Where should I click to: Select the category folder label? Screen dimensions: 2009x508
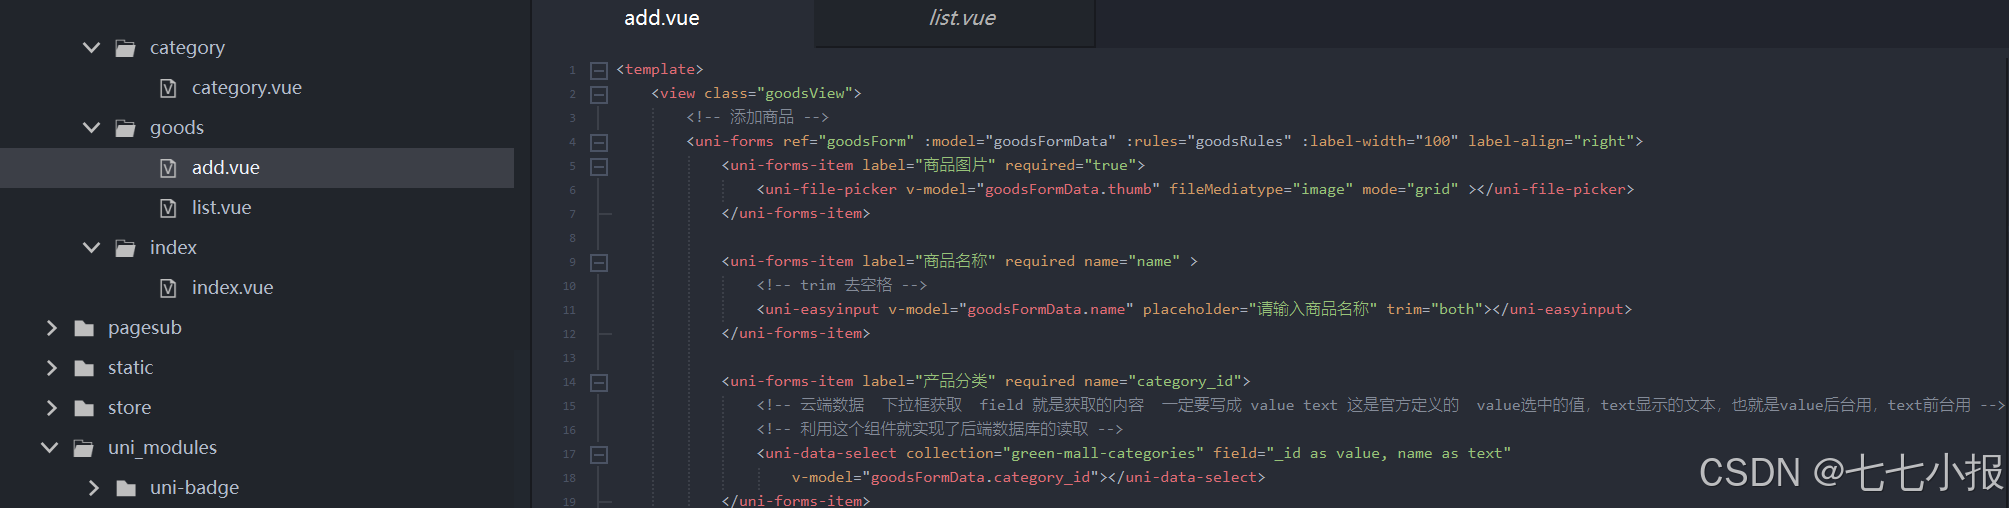tap(187, 48)
